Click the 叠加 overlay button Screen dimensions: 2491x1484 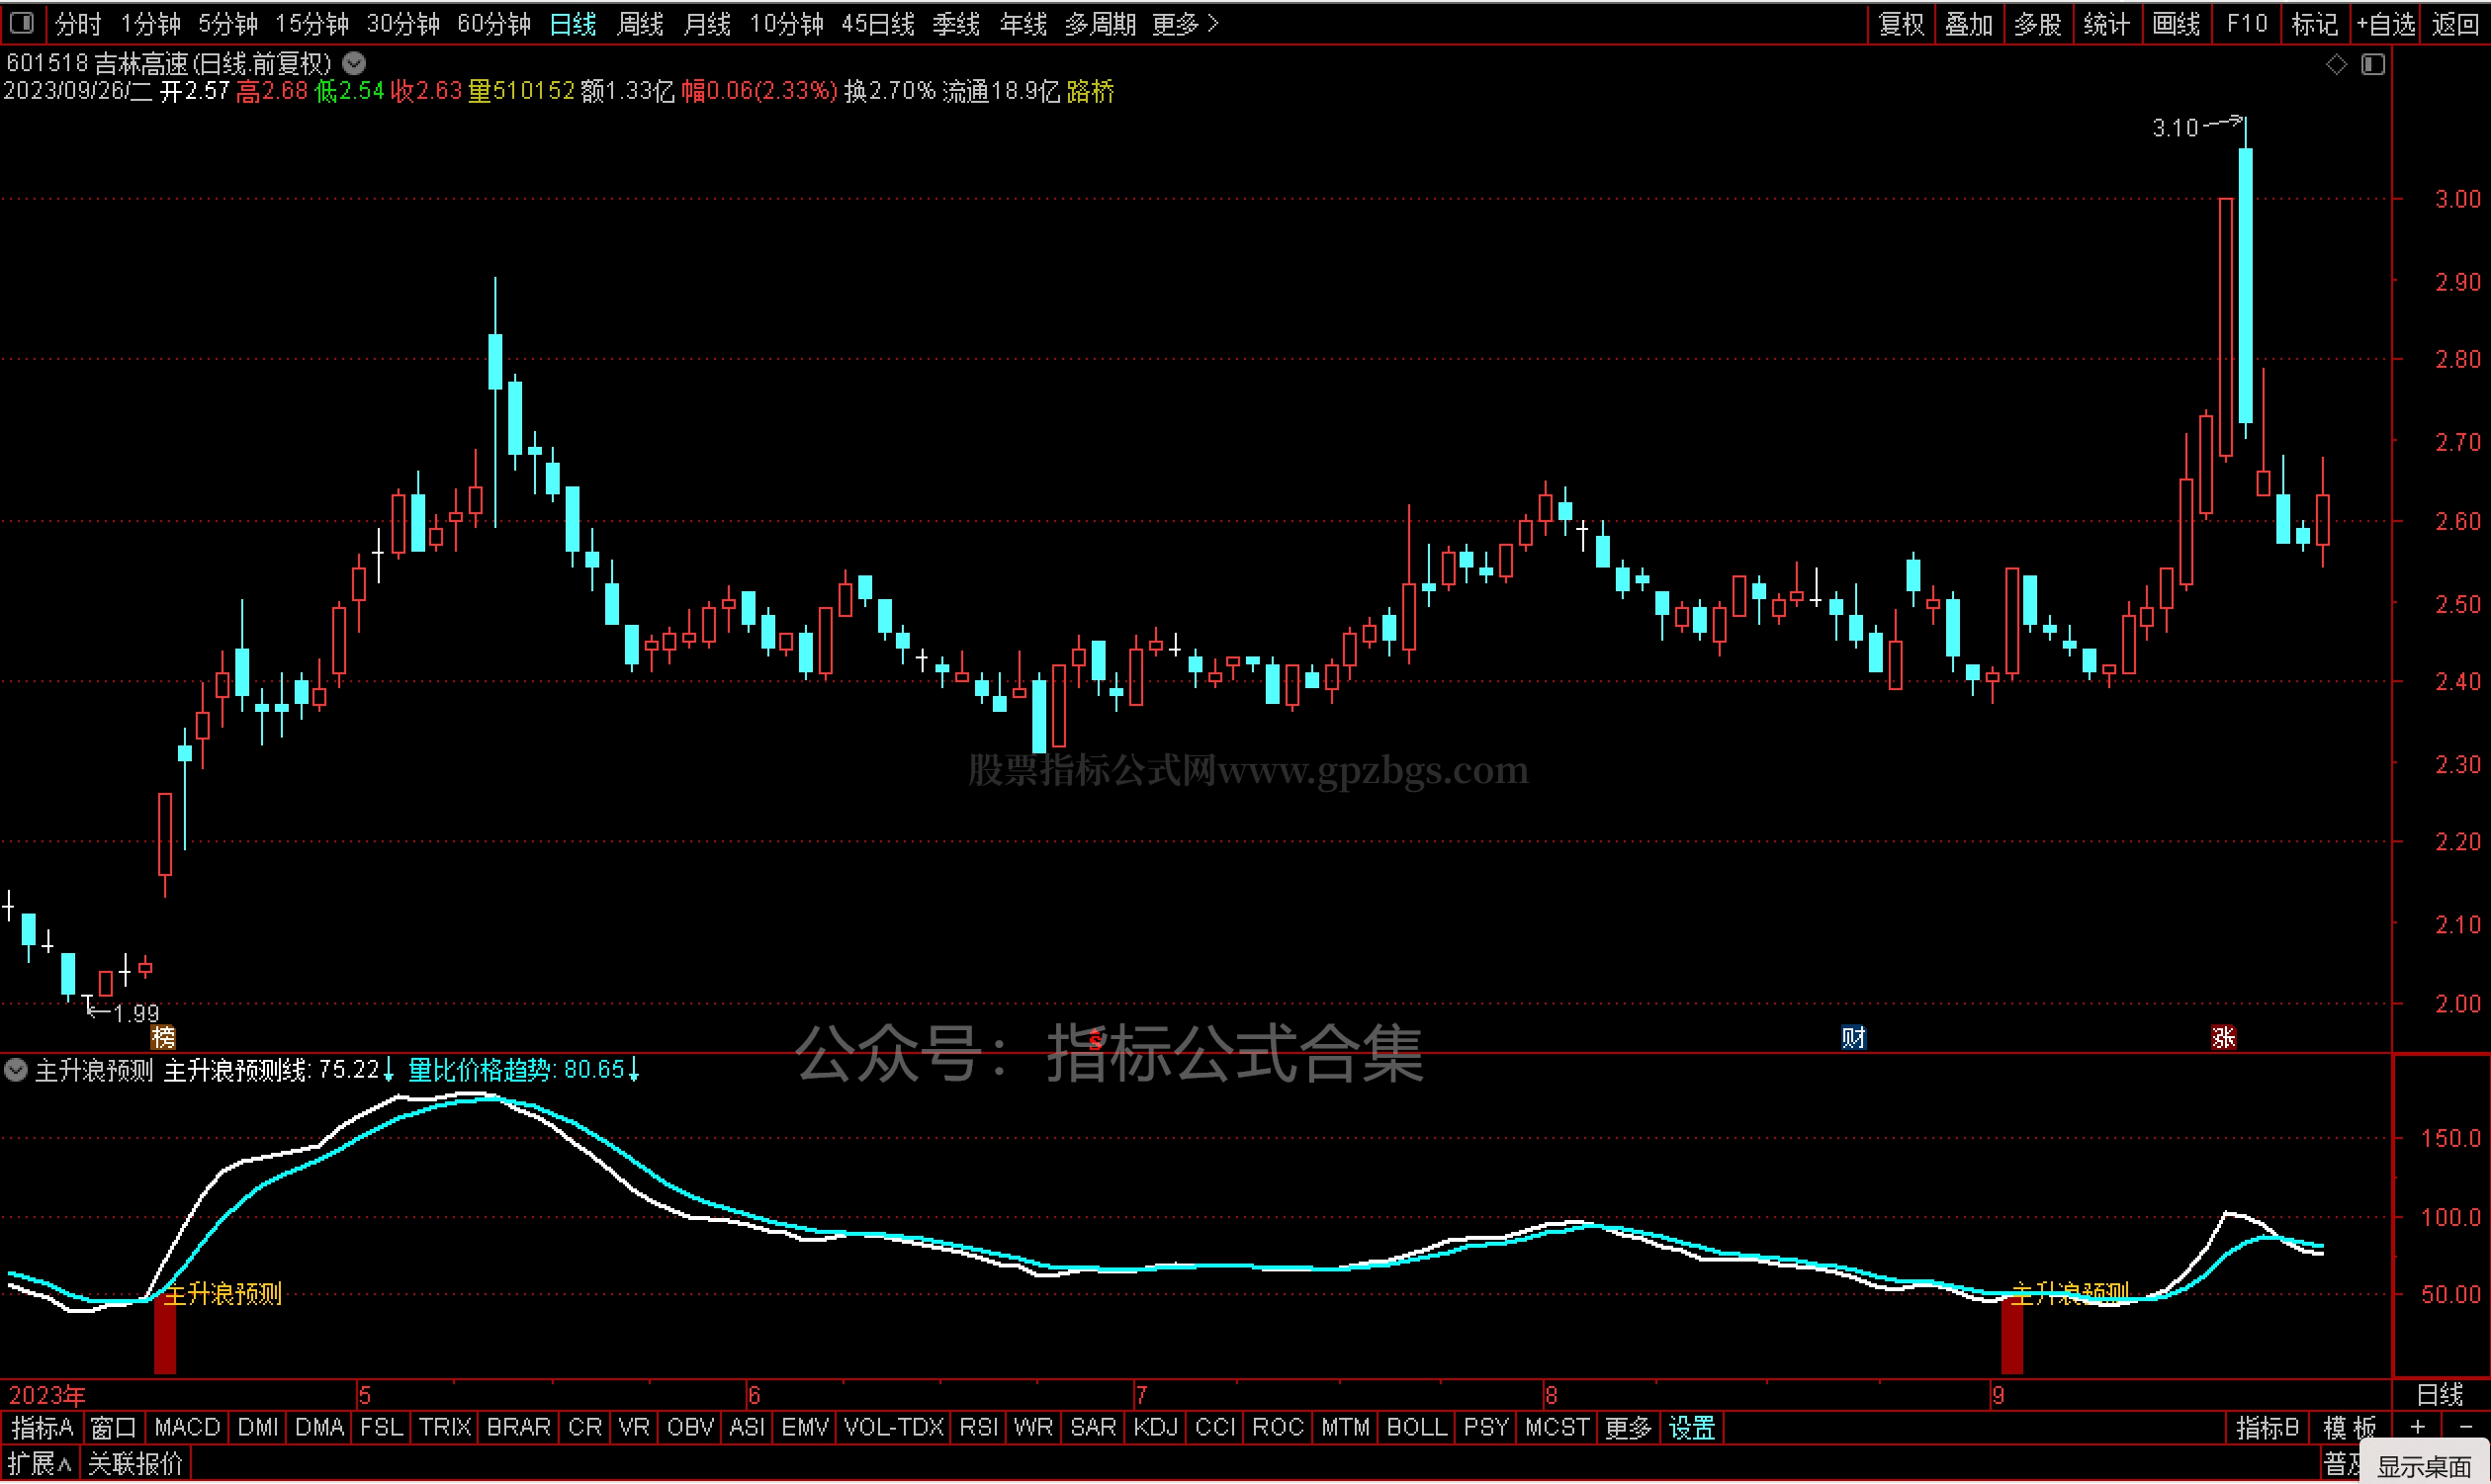coord(1969,23)
